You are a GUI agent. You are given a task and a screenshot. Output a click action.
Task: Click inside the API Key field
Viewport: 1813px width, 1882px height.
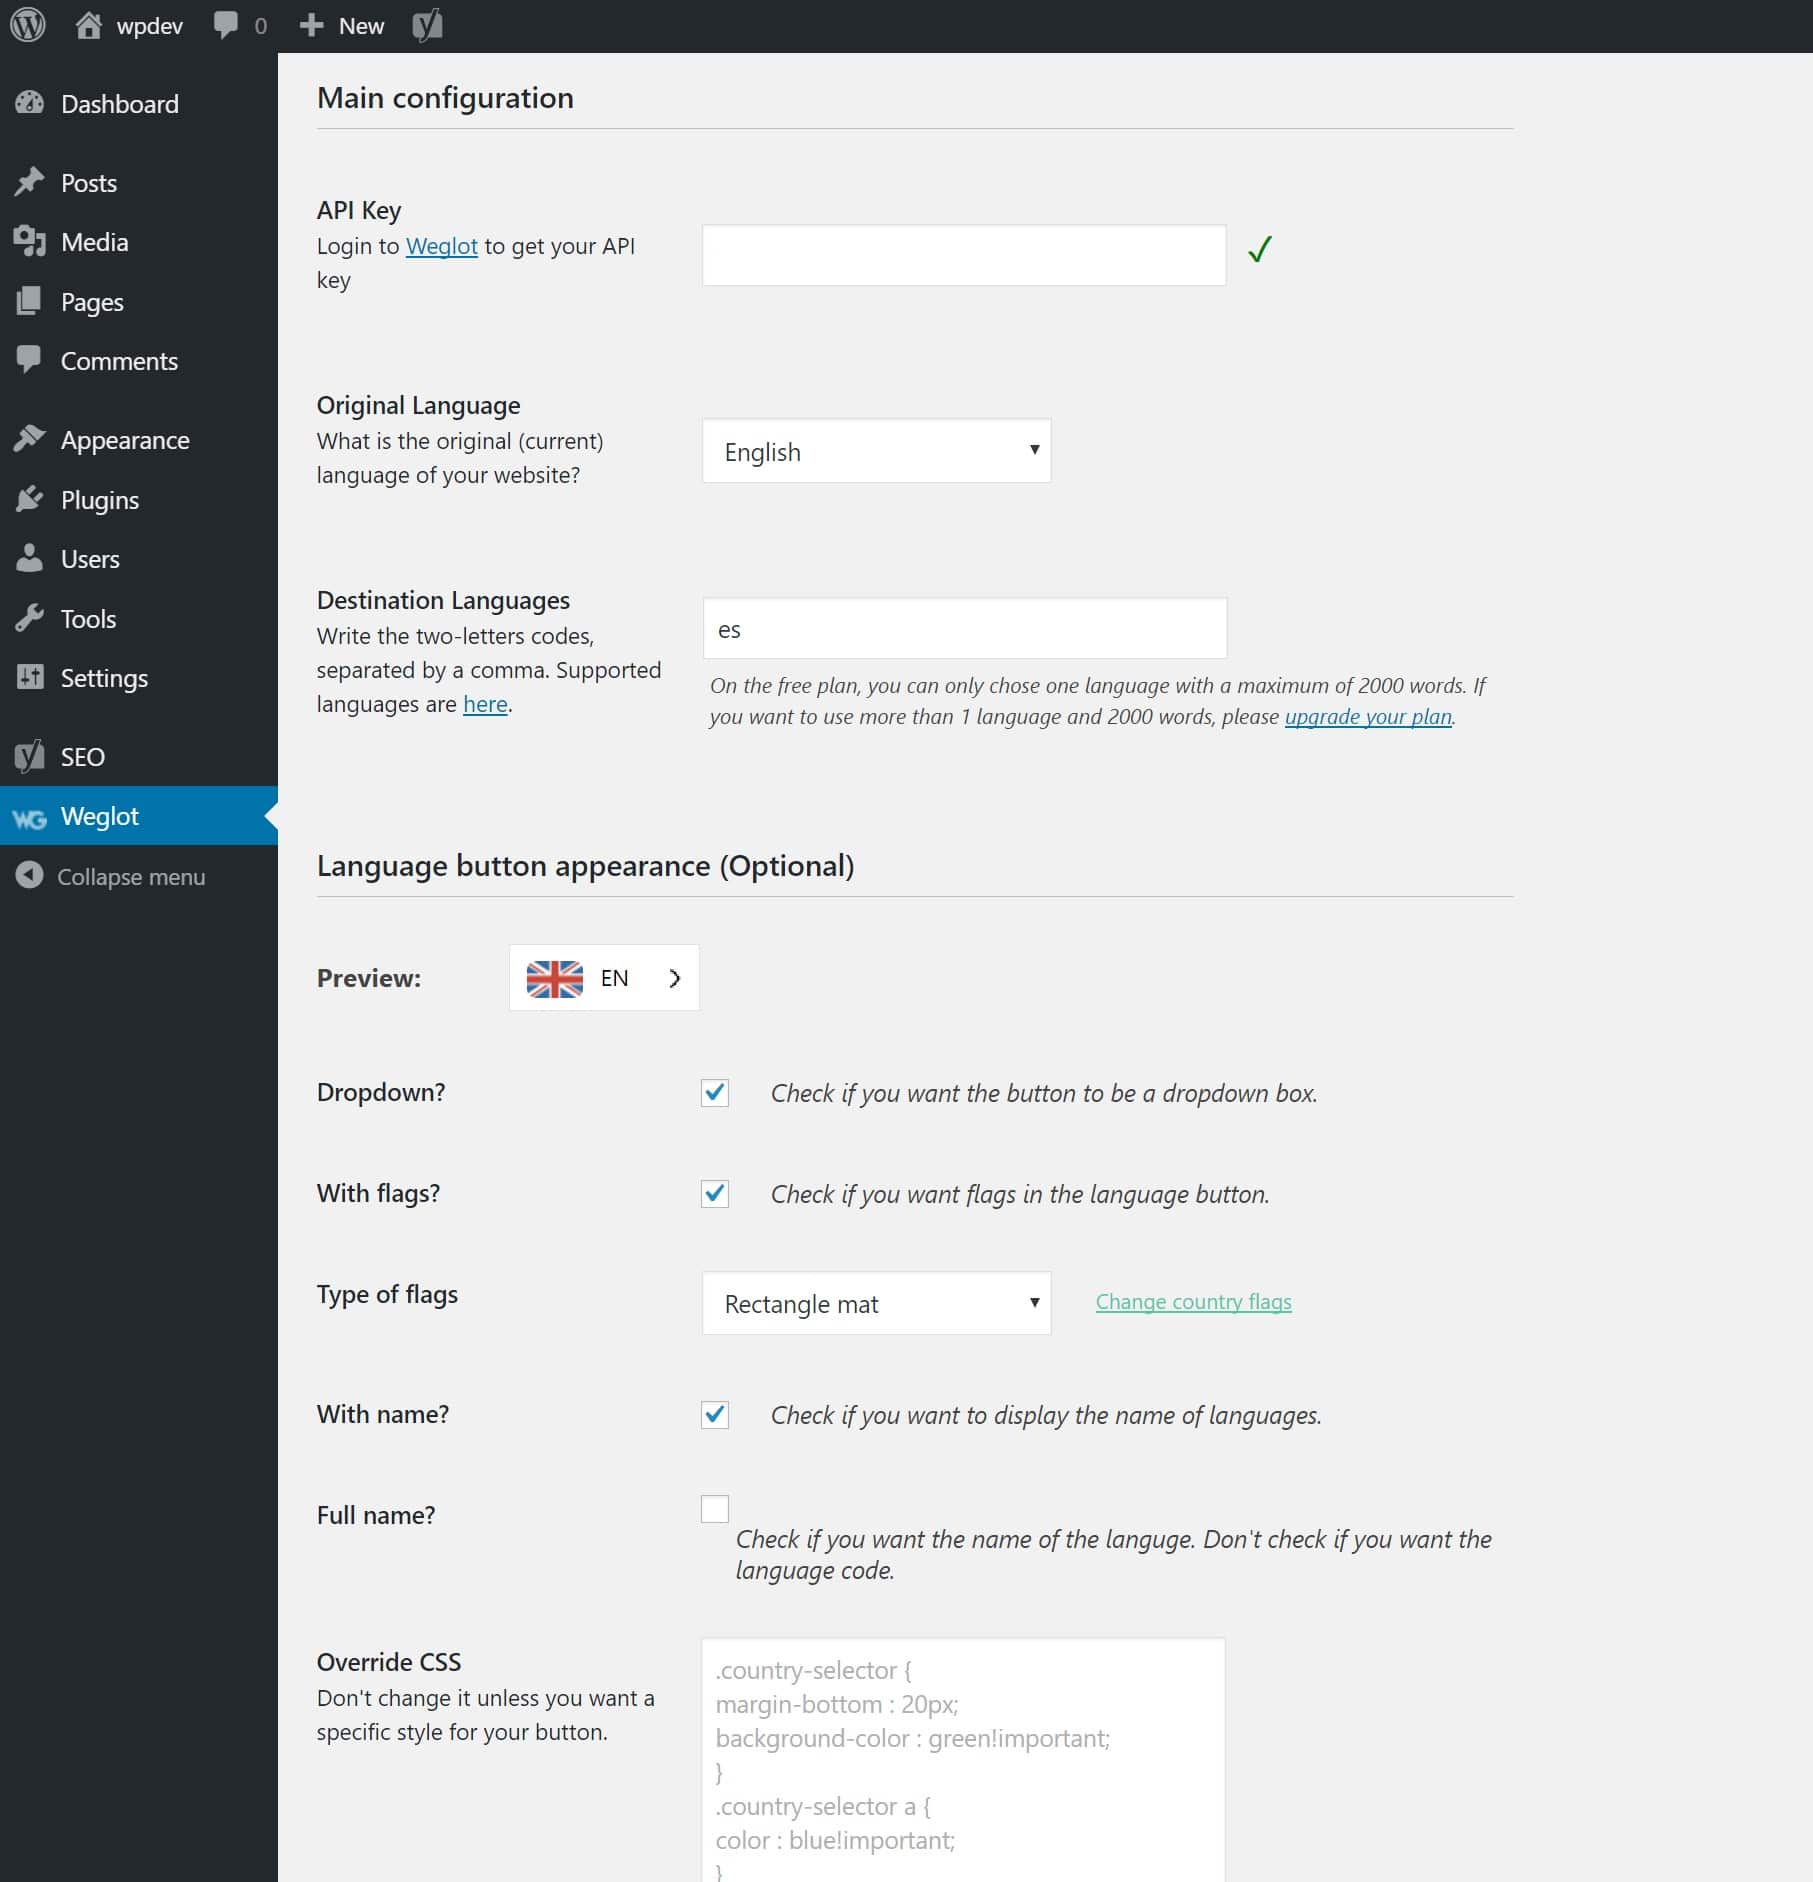point(962,255)
